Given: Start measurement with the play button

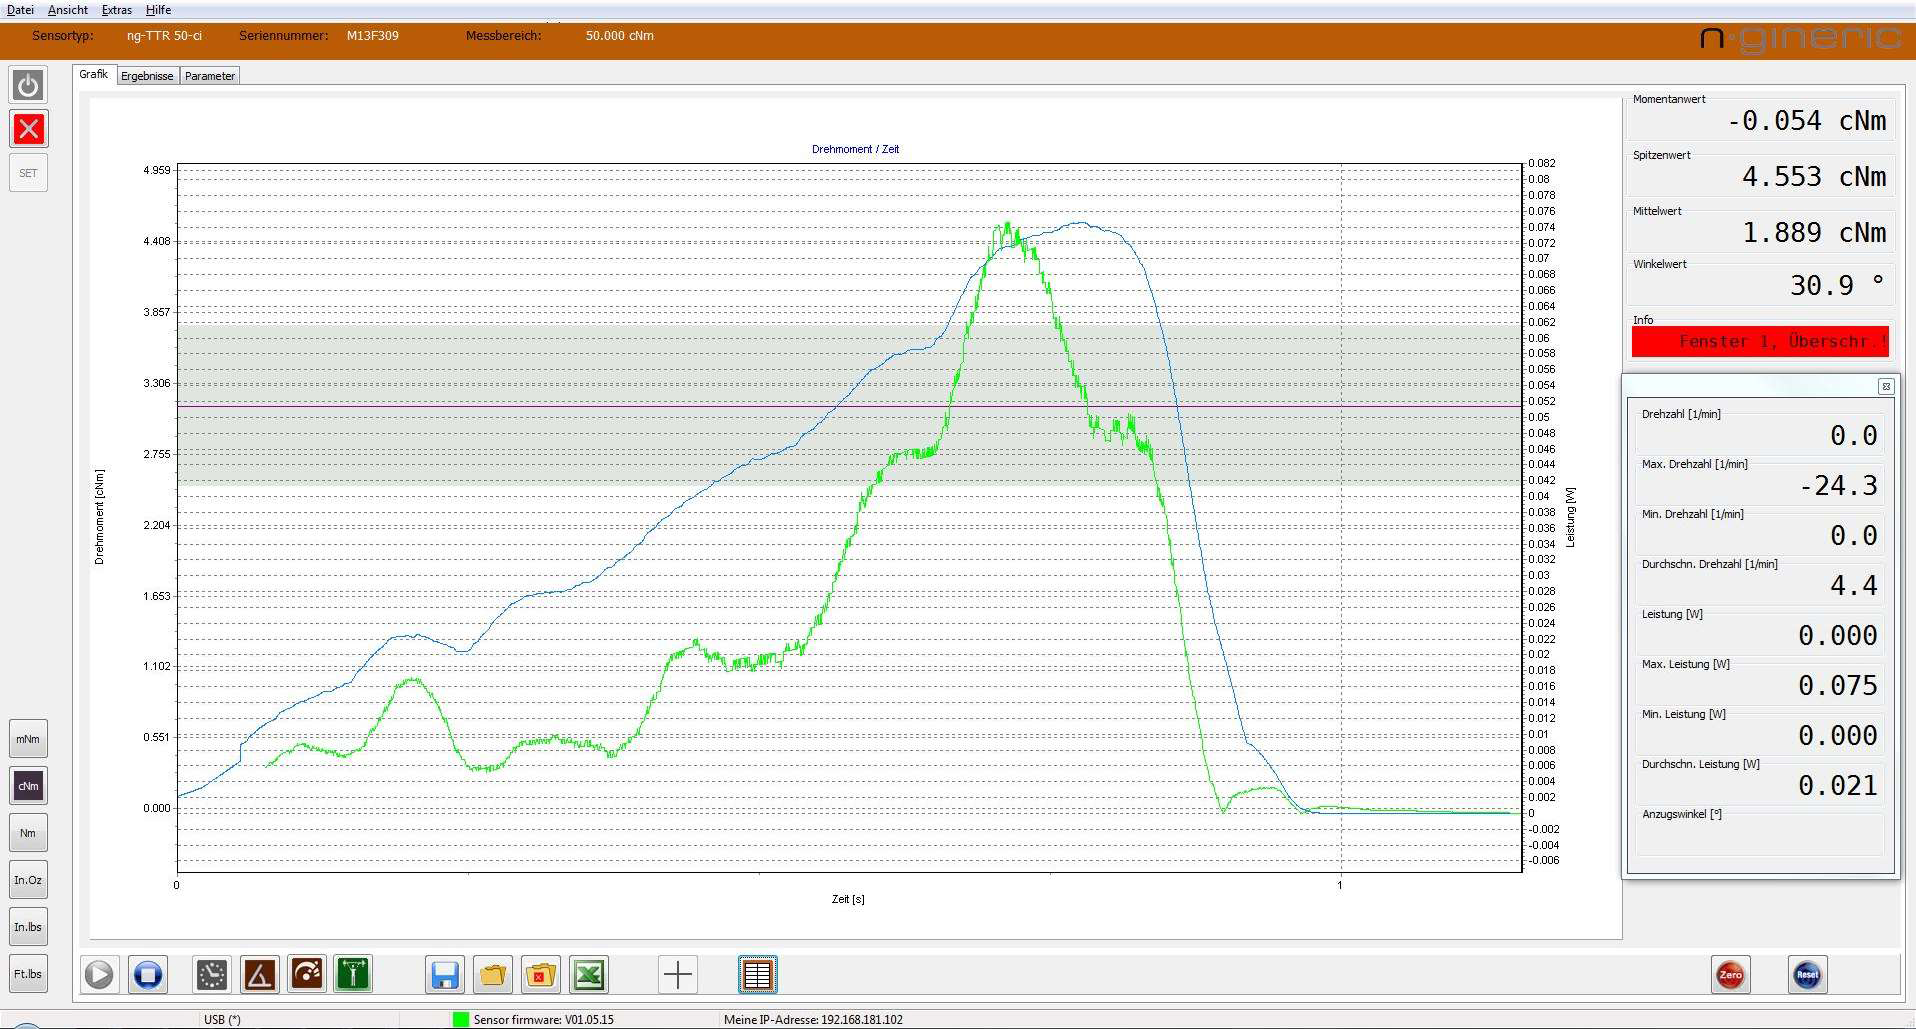Looking at the screenshot, I should point(99,974).
